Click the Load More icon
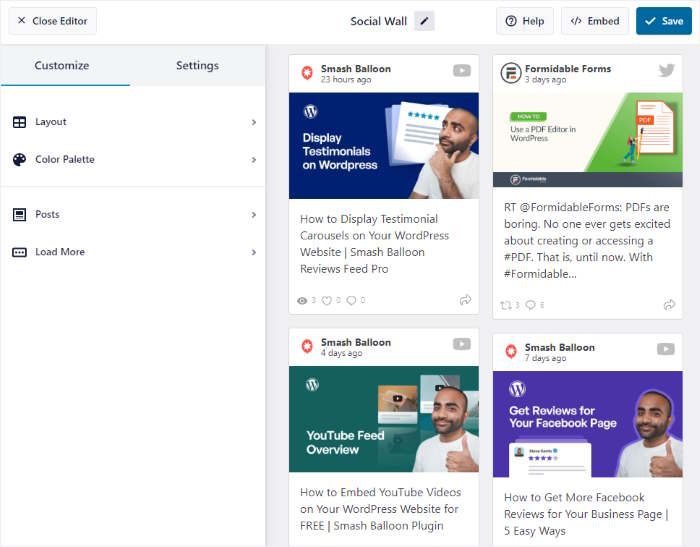 click(x=19, y=252)
